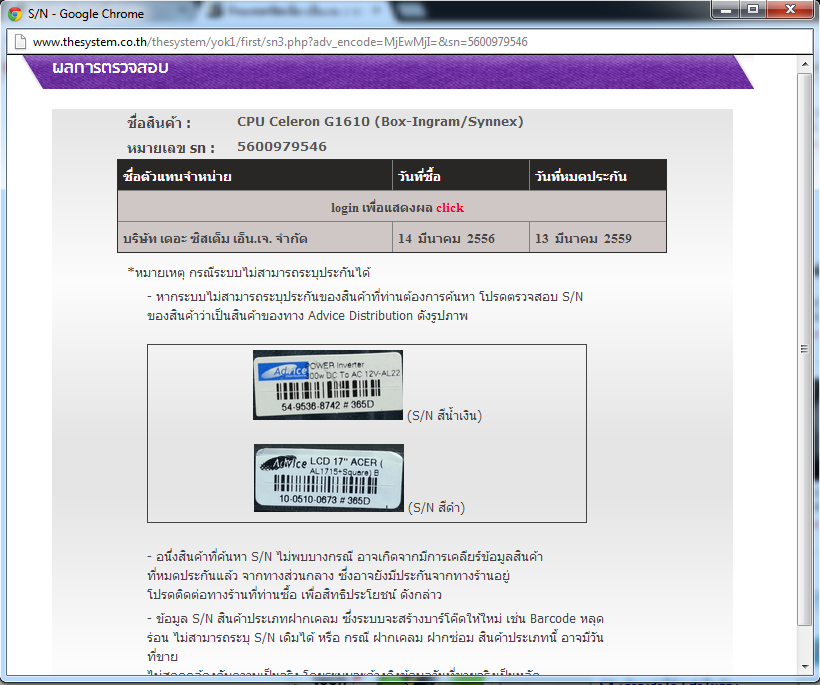The height and width of the screenshot is (685, 820).
Task: Click warranty expiry '13 มีนาคม 2559' cell
Action: tap(598, 238)
